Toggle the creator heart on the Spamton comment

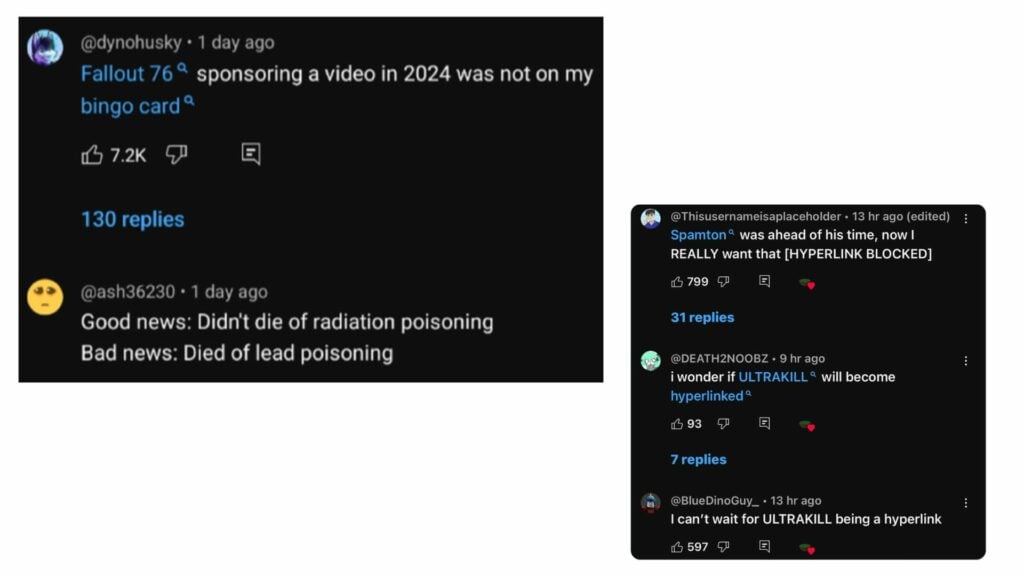(x=808, y=283)
